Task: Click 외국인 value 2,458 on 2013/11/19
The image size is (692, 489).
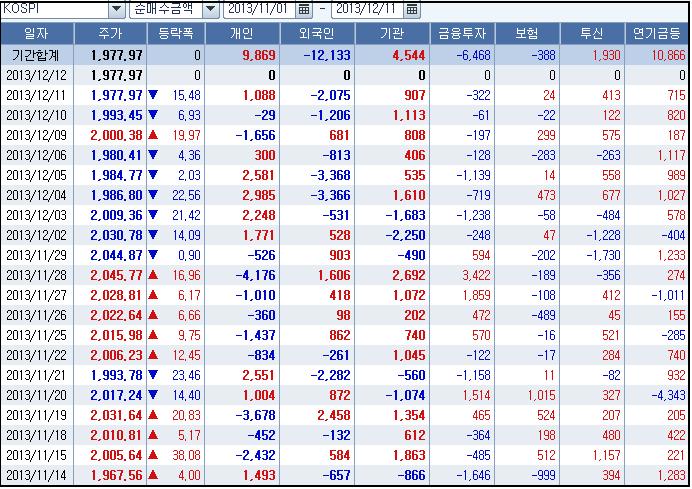Action: [x=335, y=415]
